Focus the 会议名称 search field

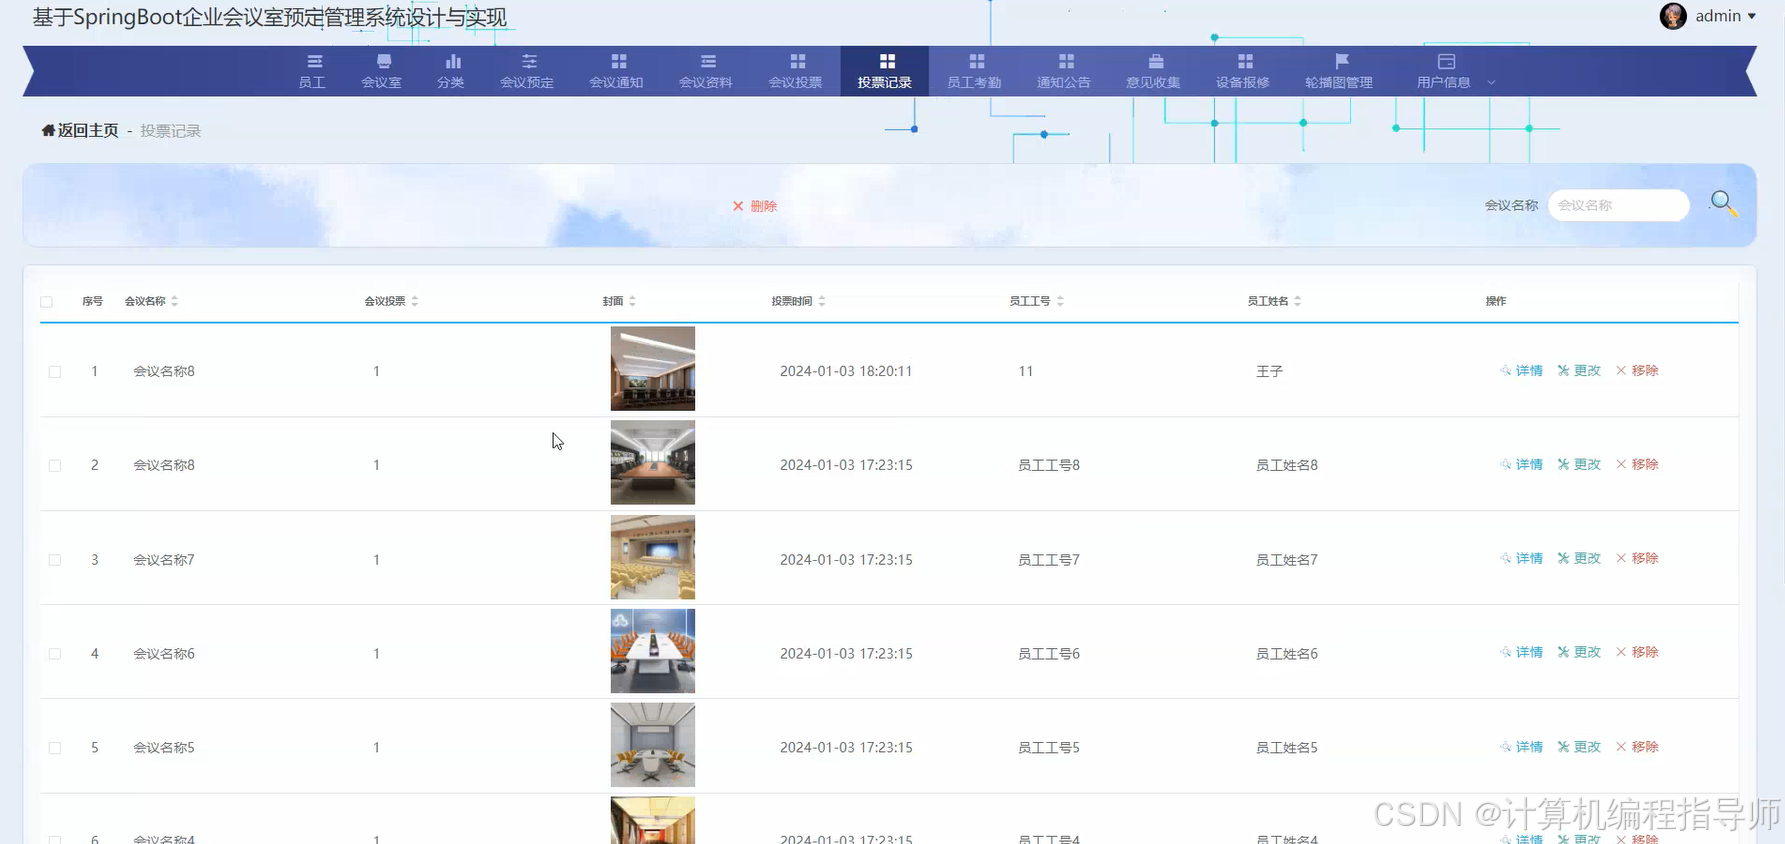click(1618, 205)
